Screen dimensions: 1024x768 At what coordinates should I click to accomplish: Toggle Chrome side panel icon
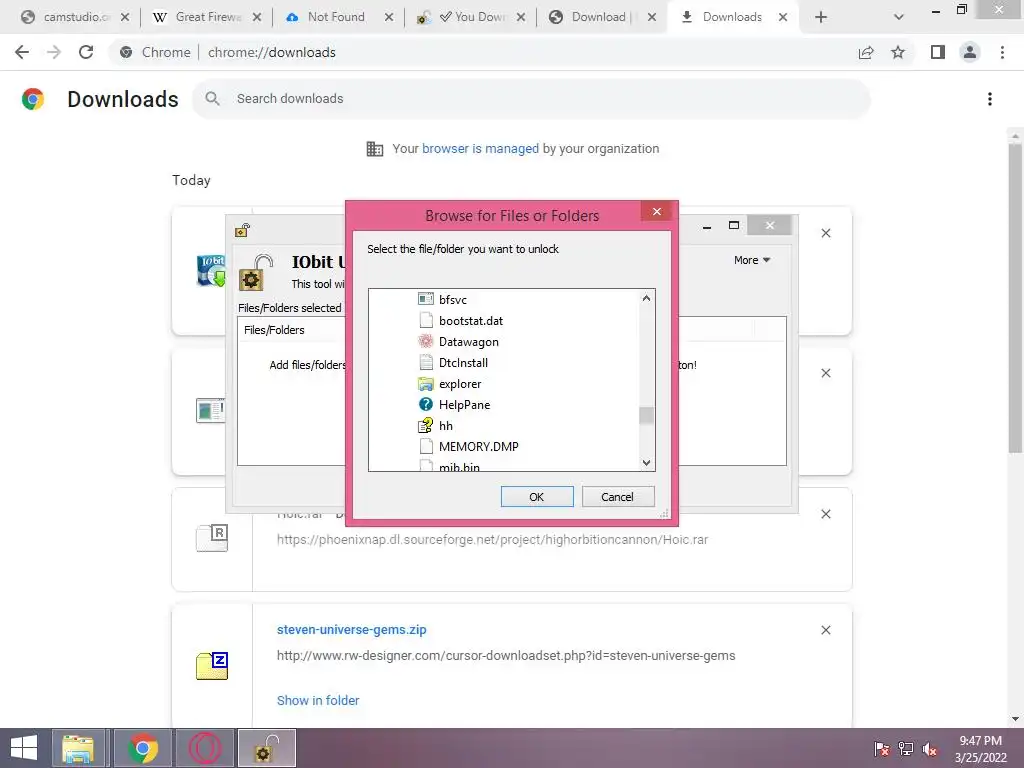click(938, 52)
